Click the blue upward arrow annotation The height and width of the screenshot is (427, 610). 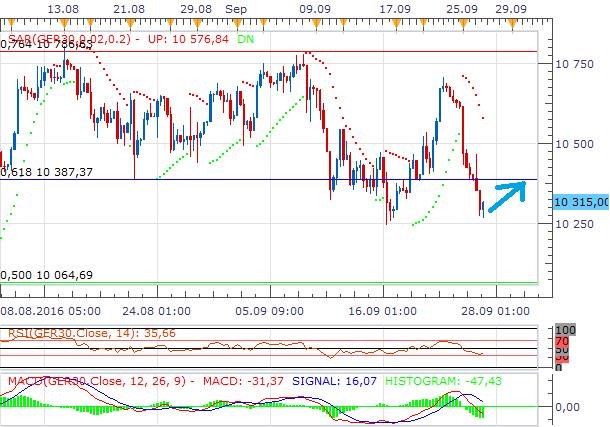point(508,192)
